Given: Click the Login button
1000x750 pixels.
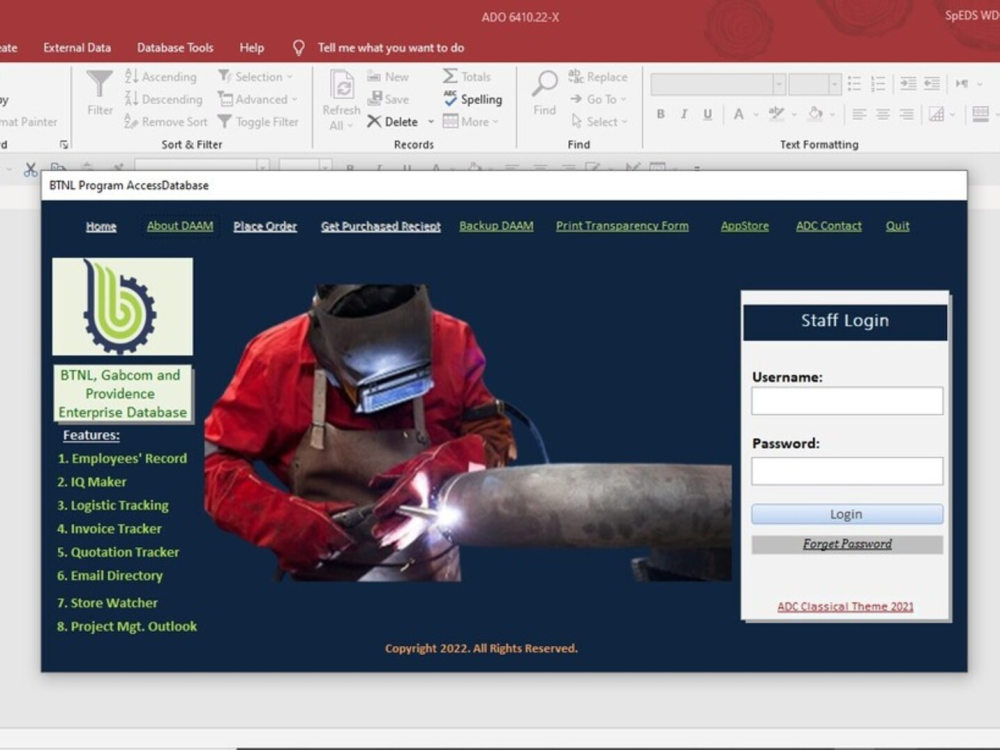Looking at the screenshot, I should coord(847,514).
